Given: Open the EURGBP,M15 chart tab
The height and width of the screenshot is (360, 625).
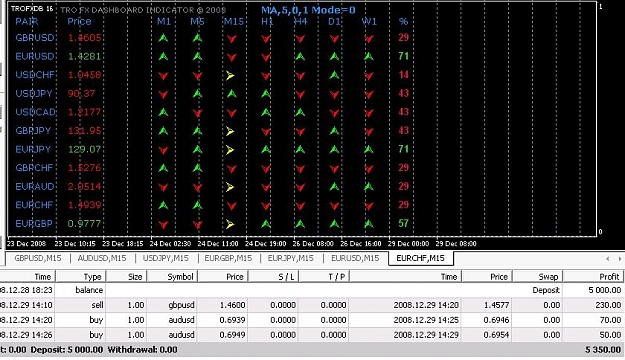Looking at the screenshot, I should click(x=228, y=258).
